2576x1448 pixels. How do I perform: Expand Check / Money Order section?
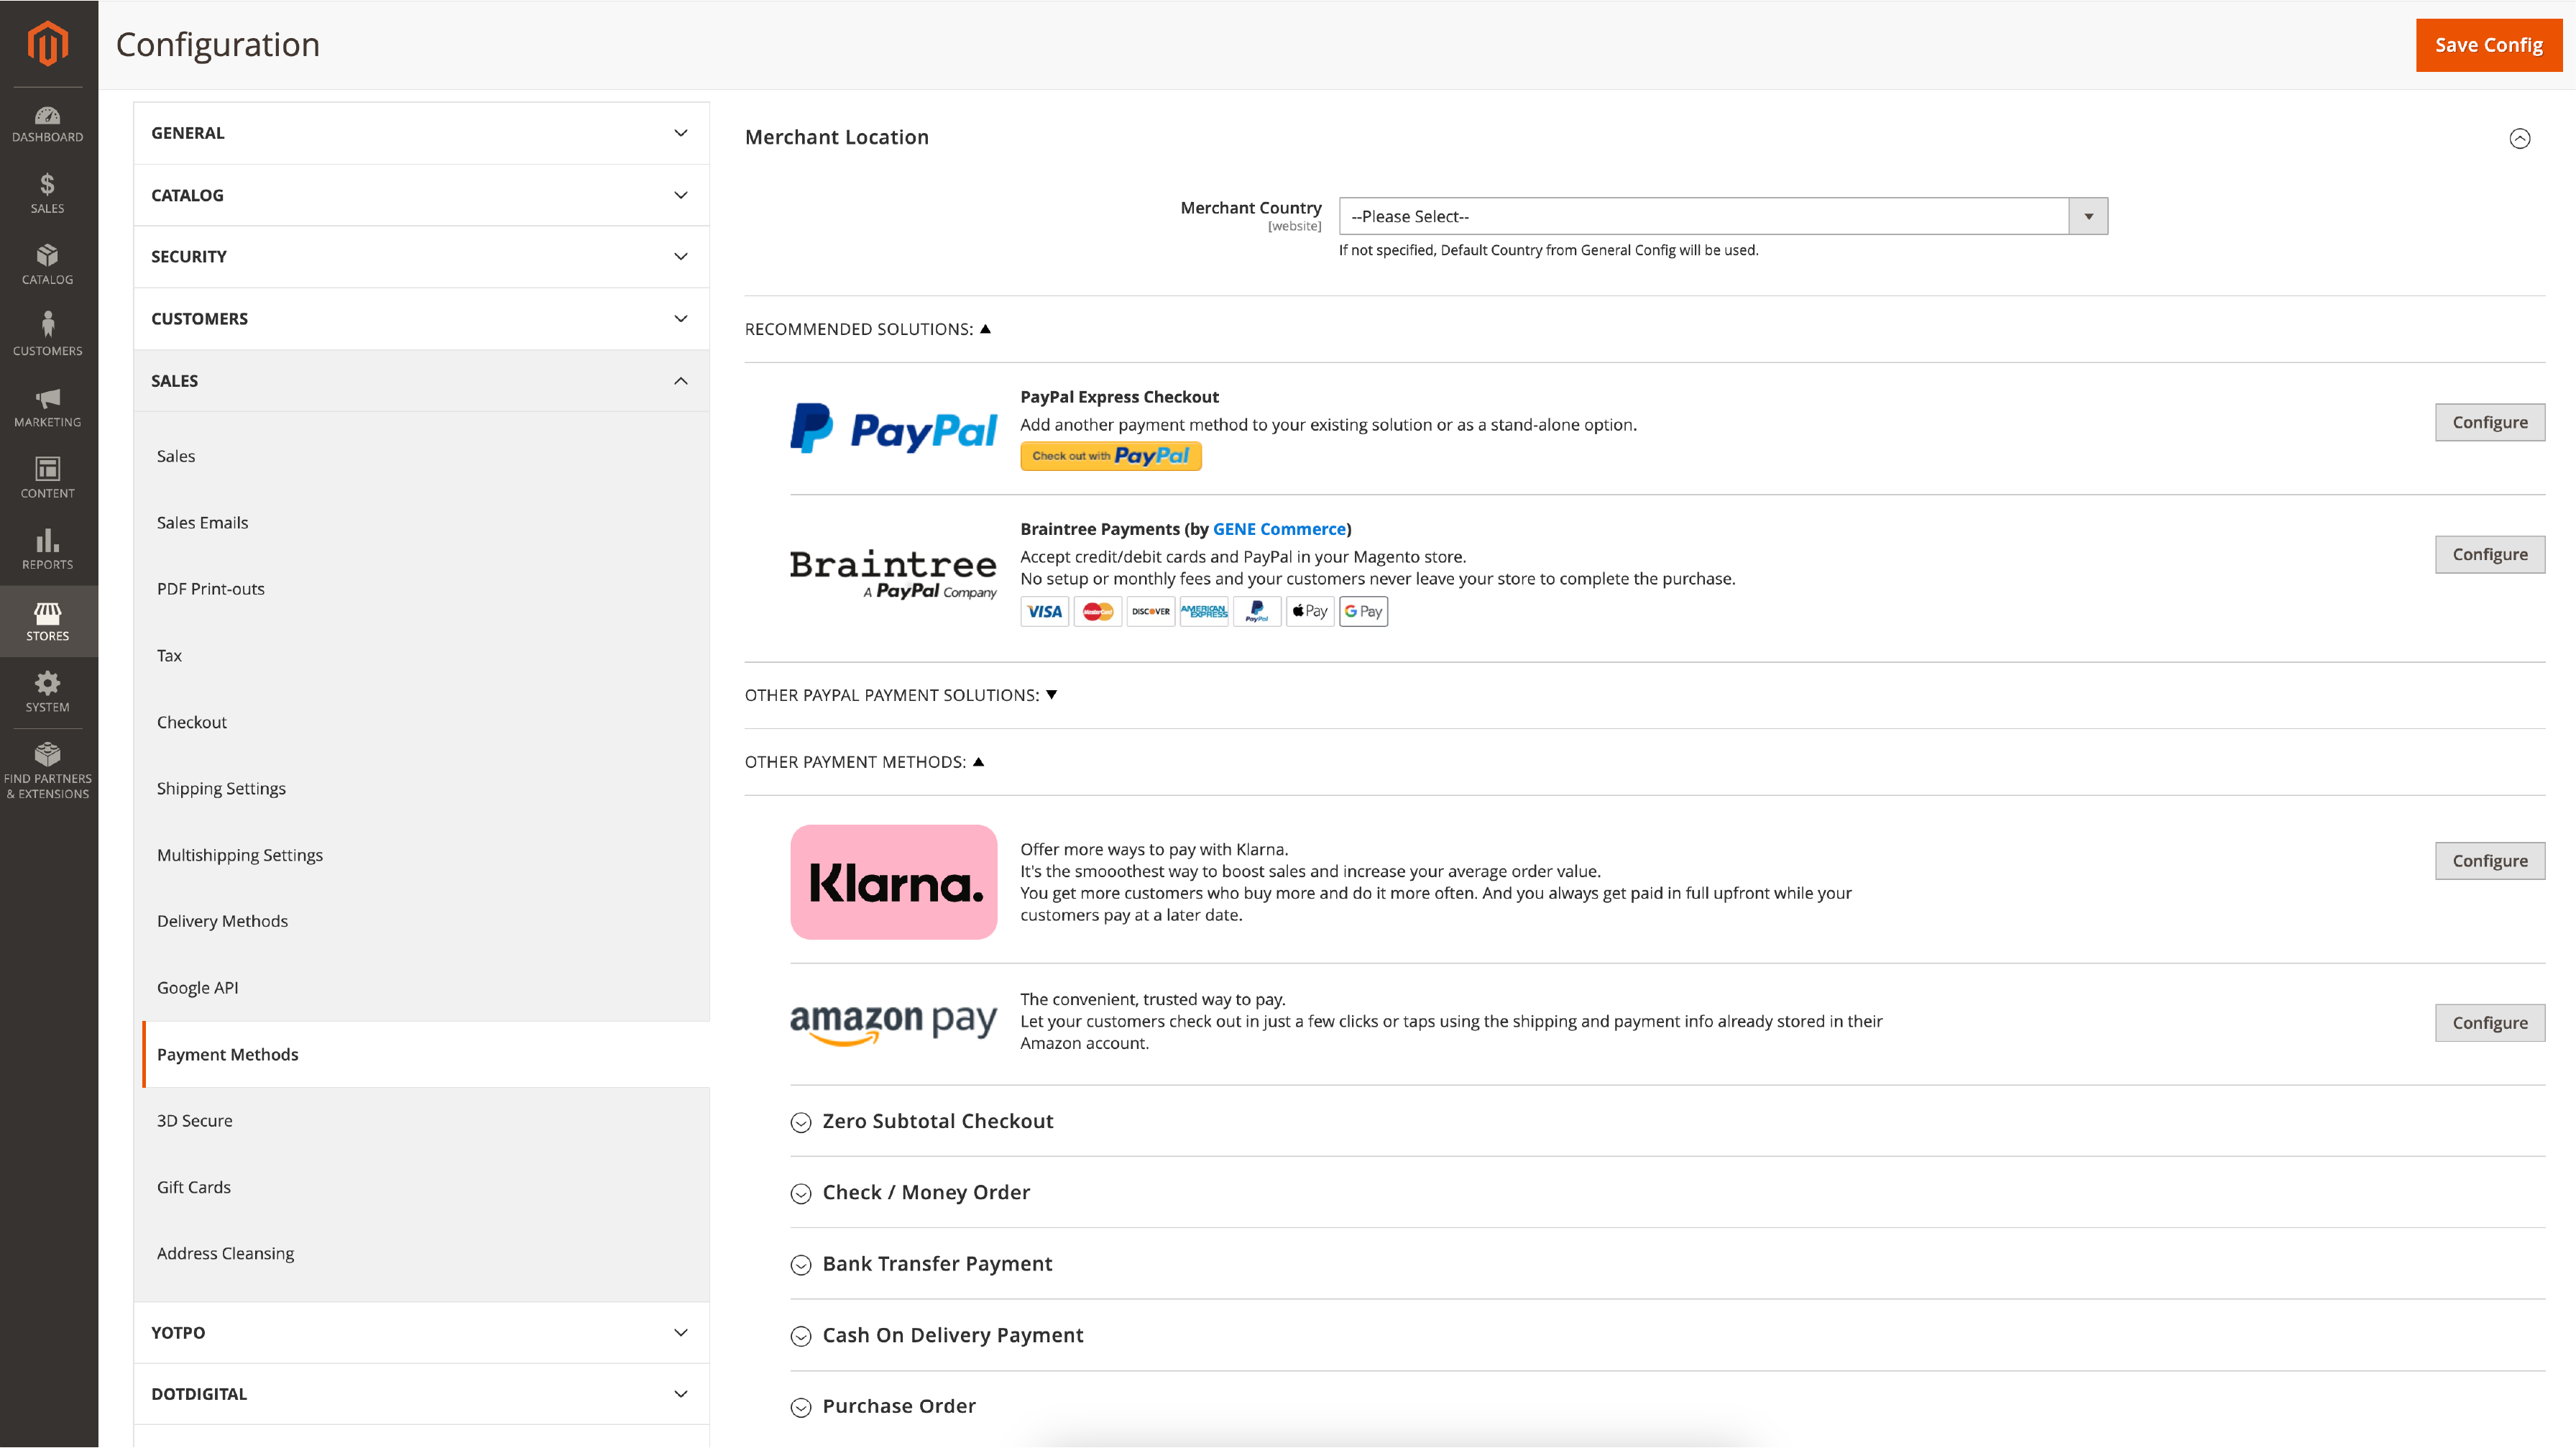(910, 1192)
